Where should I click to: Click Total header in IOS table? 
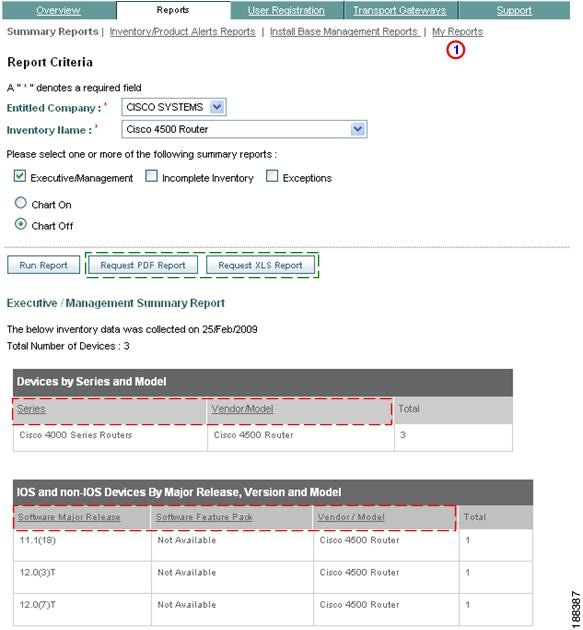(475, 517)
